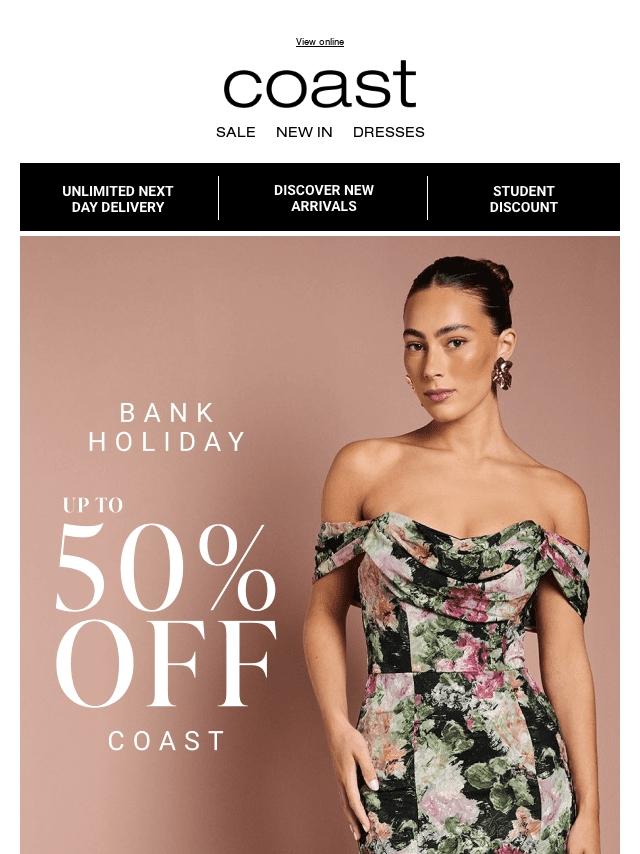Click the large OFF lettering
640x854 pixels.
(x=166, y=663)
